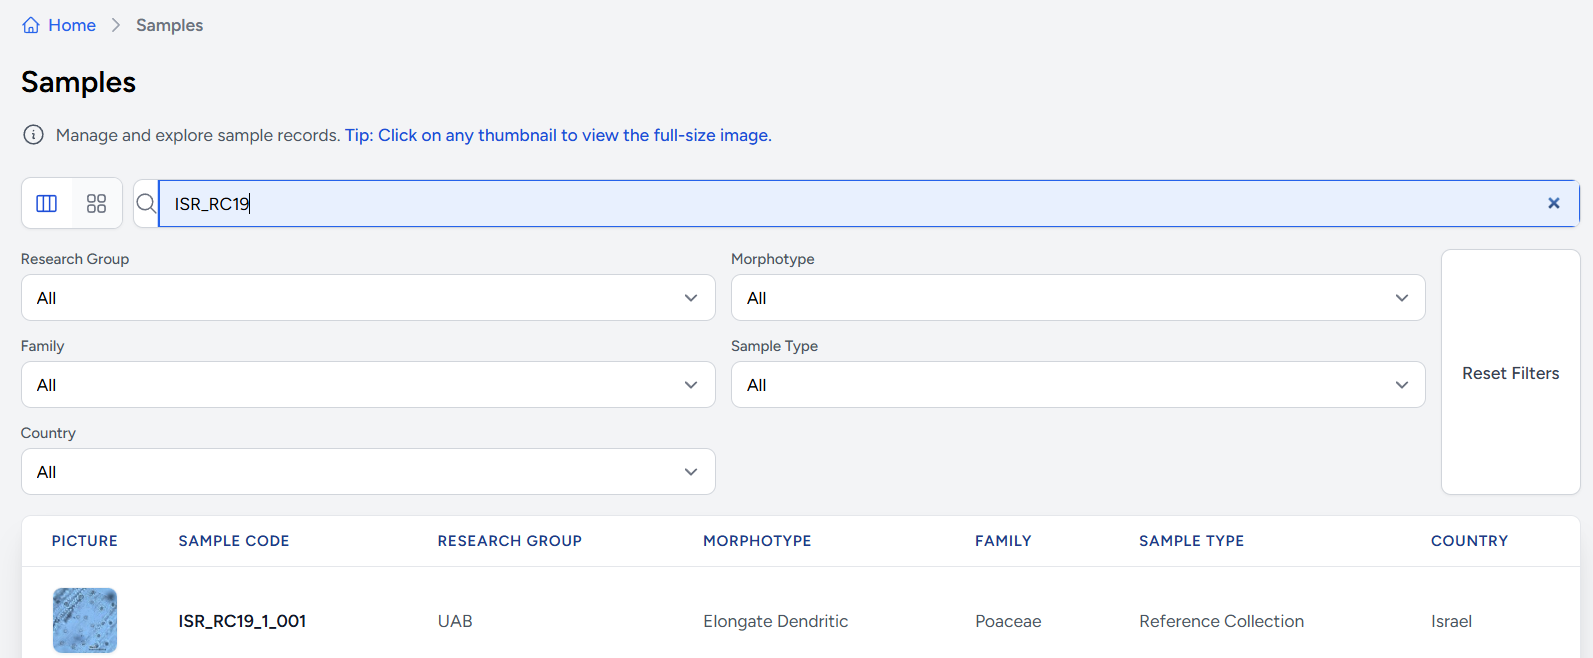Expand the Family filter dropdown
Viewport: 1593px width, 658px height.
coord(368,385)
